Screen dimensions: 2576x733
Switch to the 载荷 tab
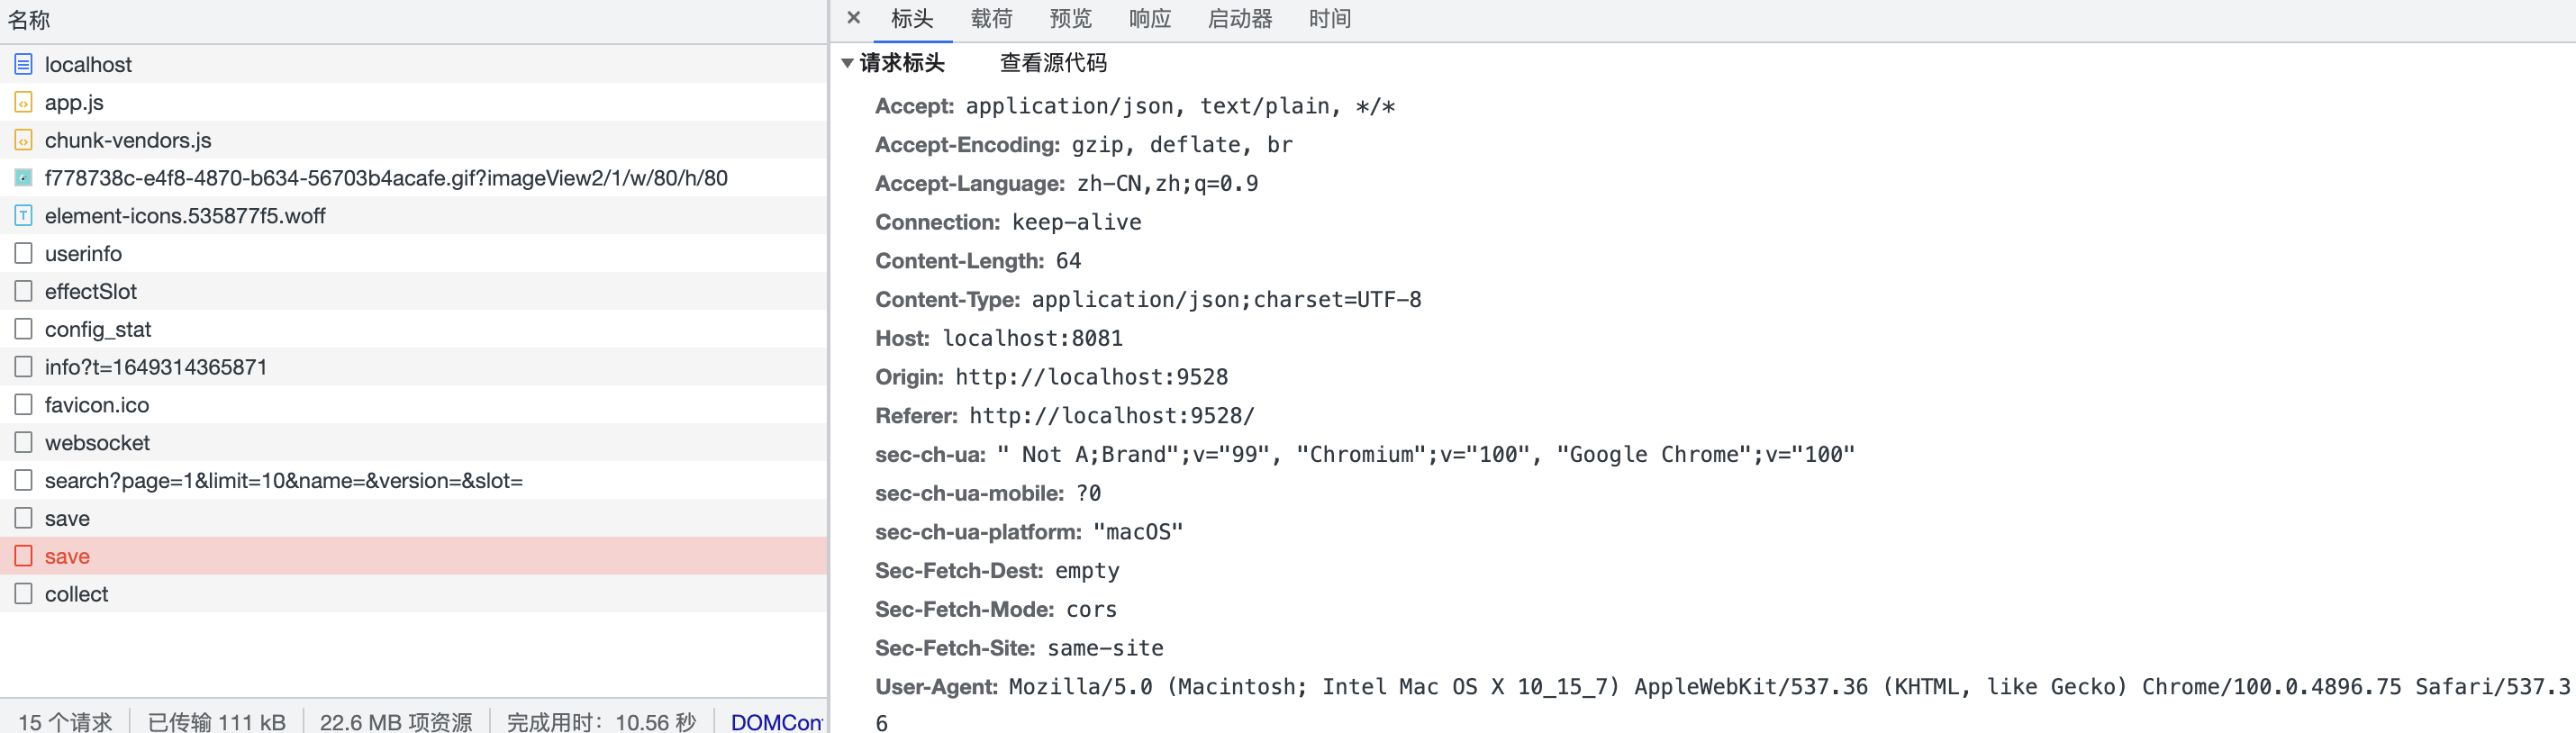click(x=991, y=19)
